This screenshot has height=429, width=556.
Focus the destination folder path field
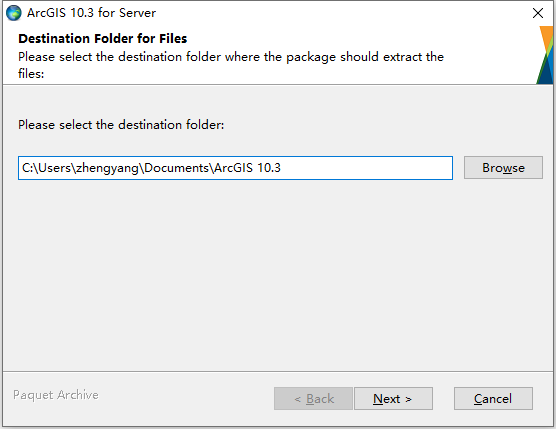(x=235, y=168)
